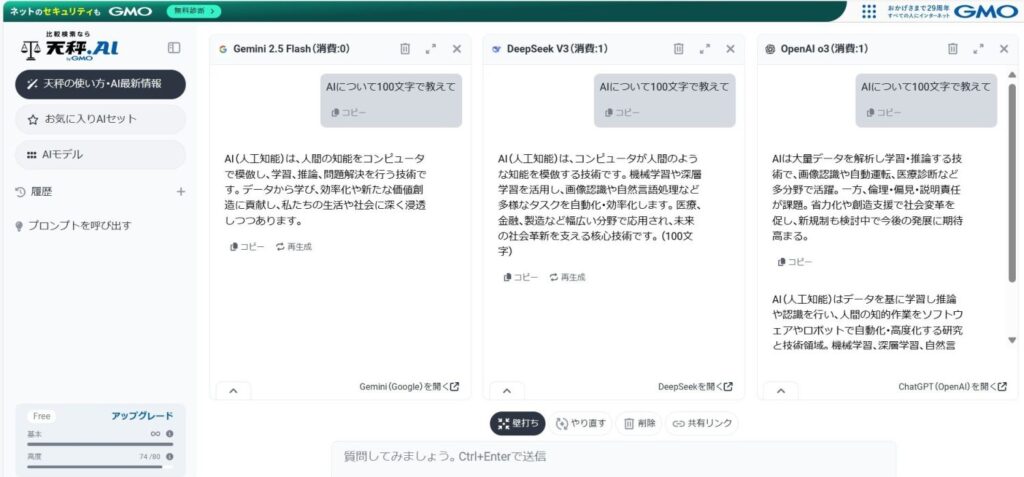Screen dimensions: 1024x477
Task: Open 天秤の使い方・AI最新情報
Action: (x=100, y=84)
